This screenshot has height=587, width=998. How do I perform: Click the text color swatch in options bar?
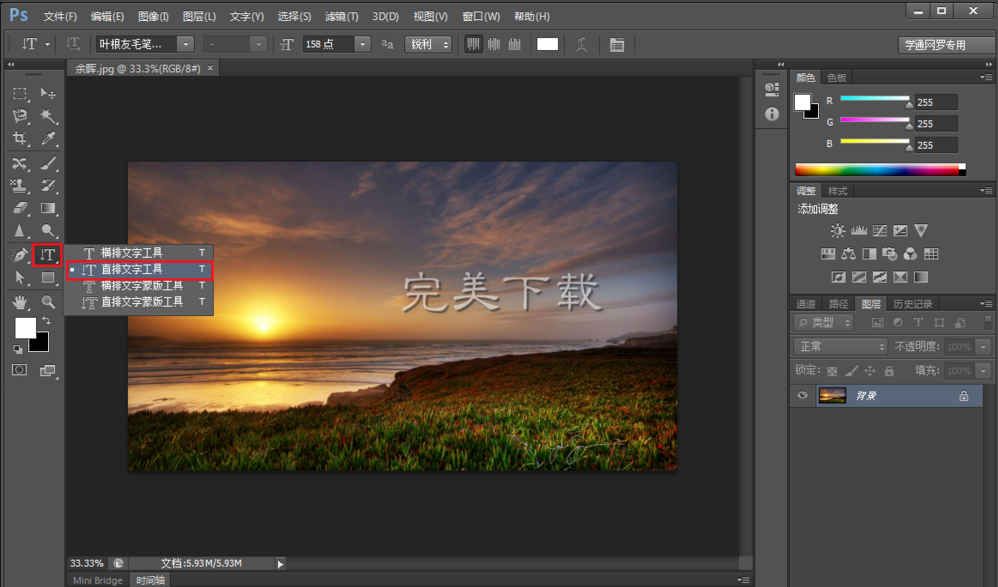pyautogui.click(x=547, y=44)
